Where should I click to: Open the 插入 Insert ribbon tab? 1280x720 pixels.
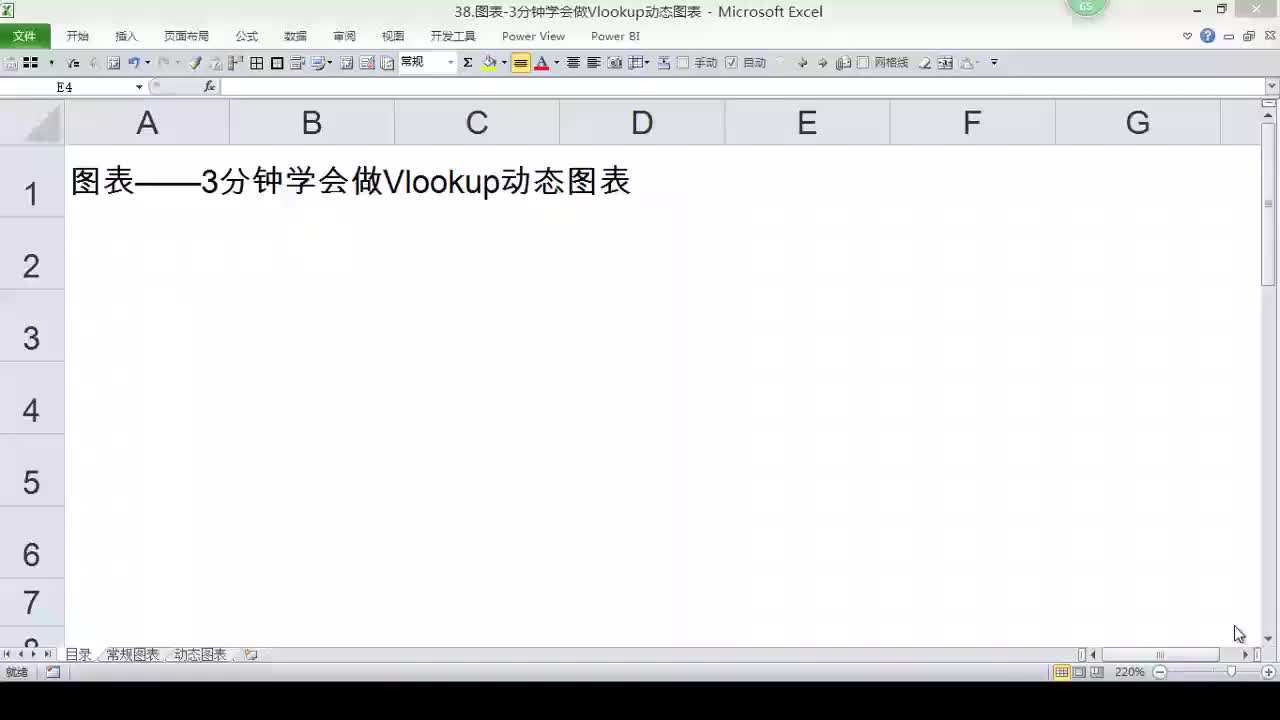pyautogui.click(x=126, y=36)
